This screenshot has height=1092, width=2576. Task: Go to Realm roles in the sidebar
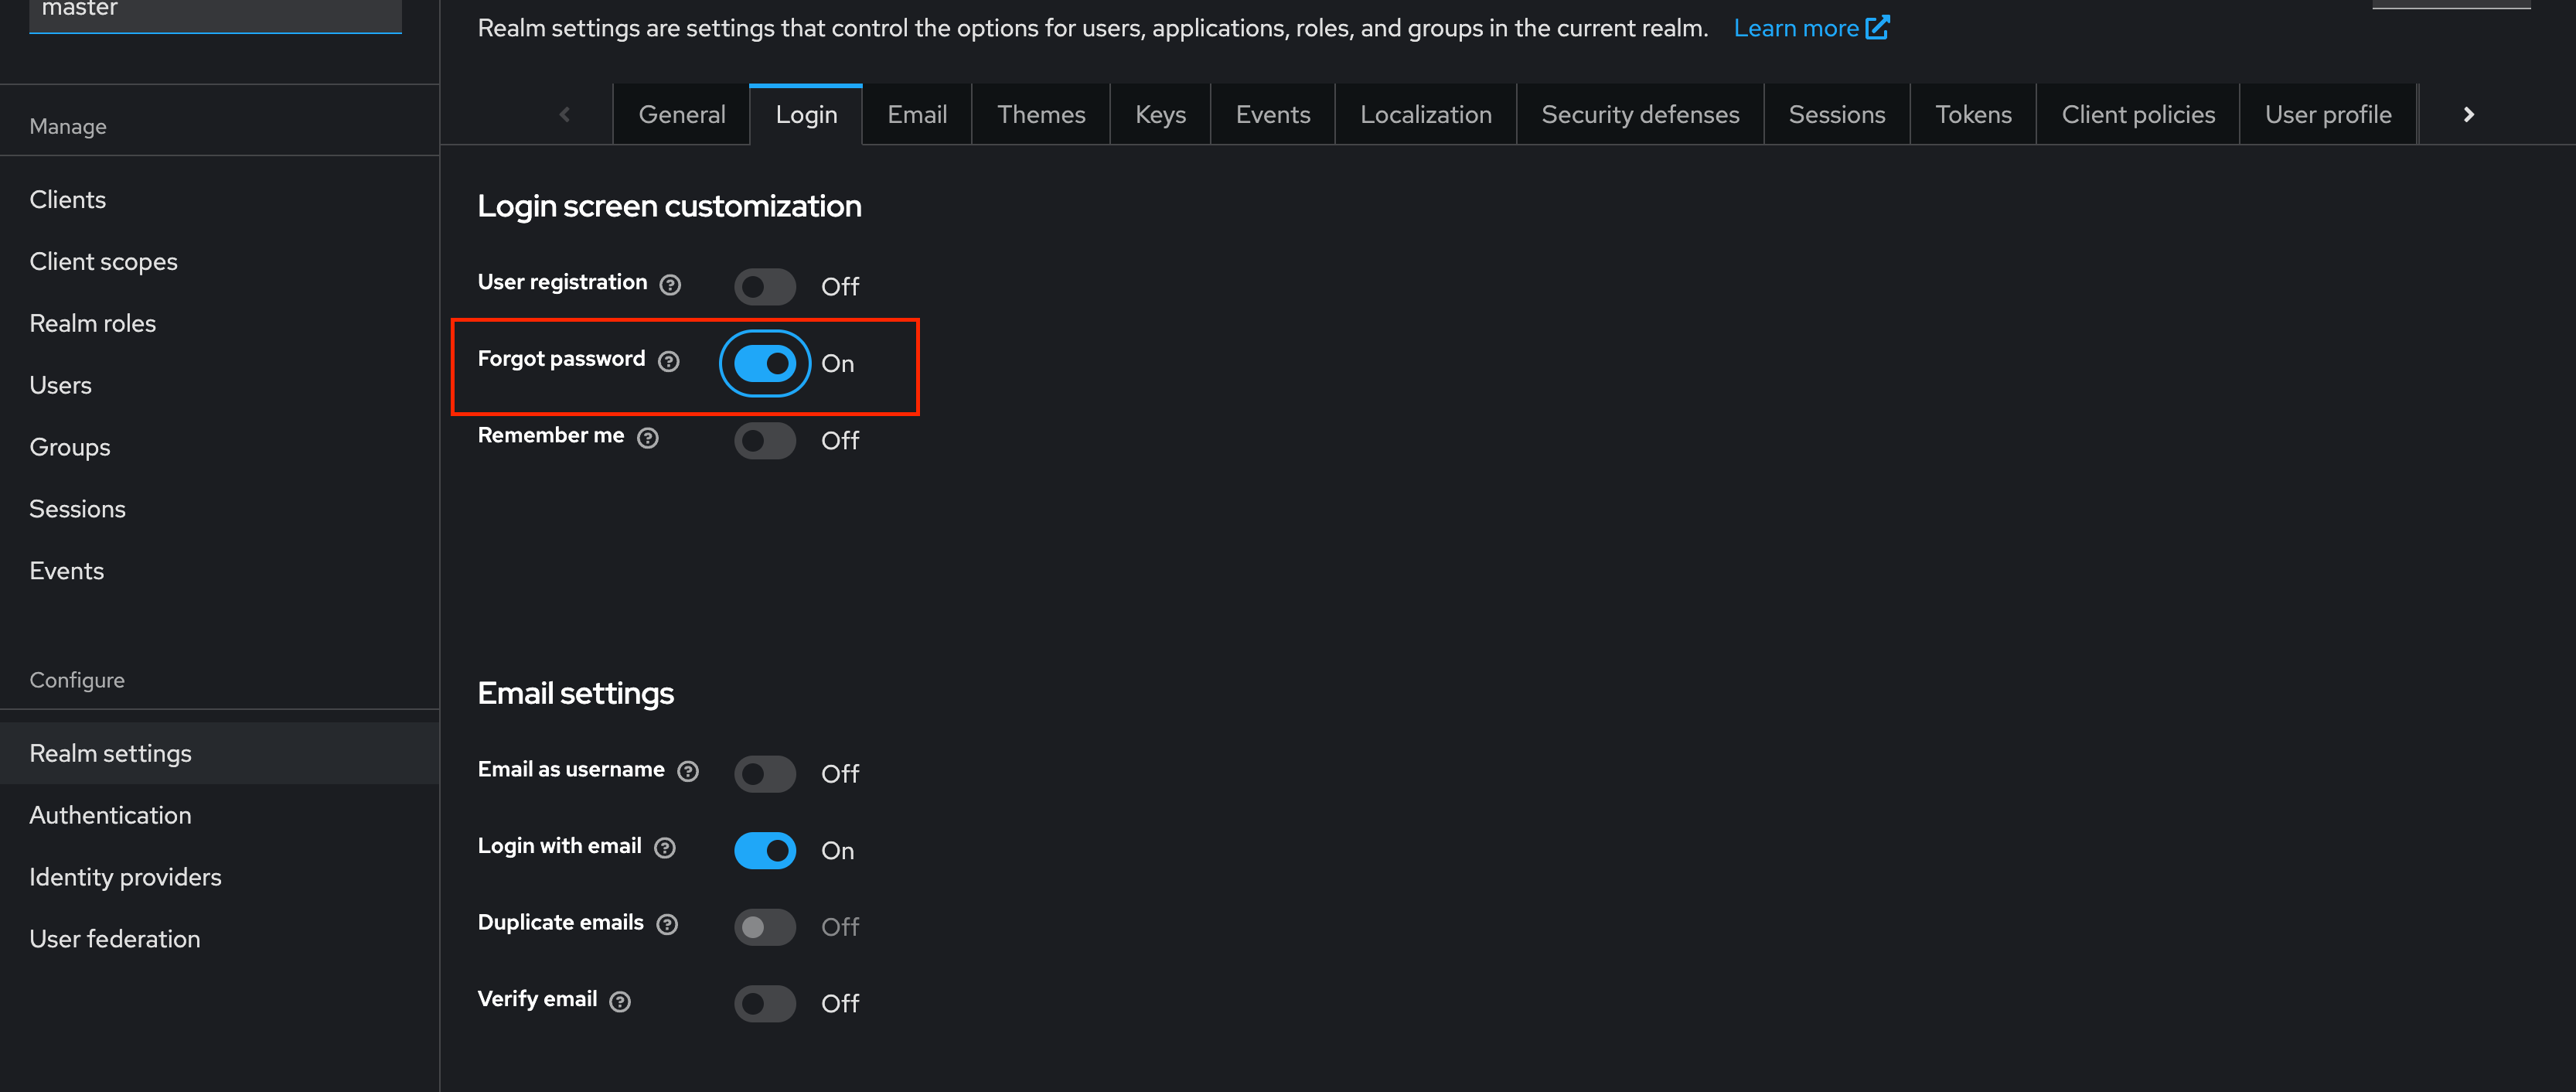pos(219,324)
